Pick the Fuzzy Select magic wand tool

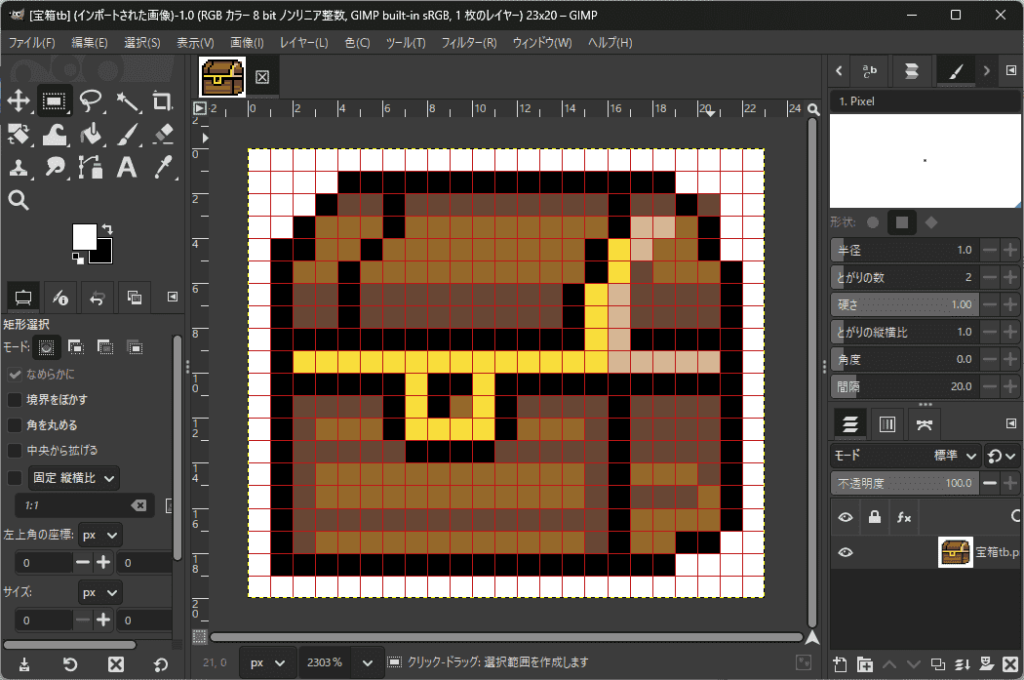[x=127, y=100]
